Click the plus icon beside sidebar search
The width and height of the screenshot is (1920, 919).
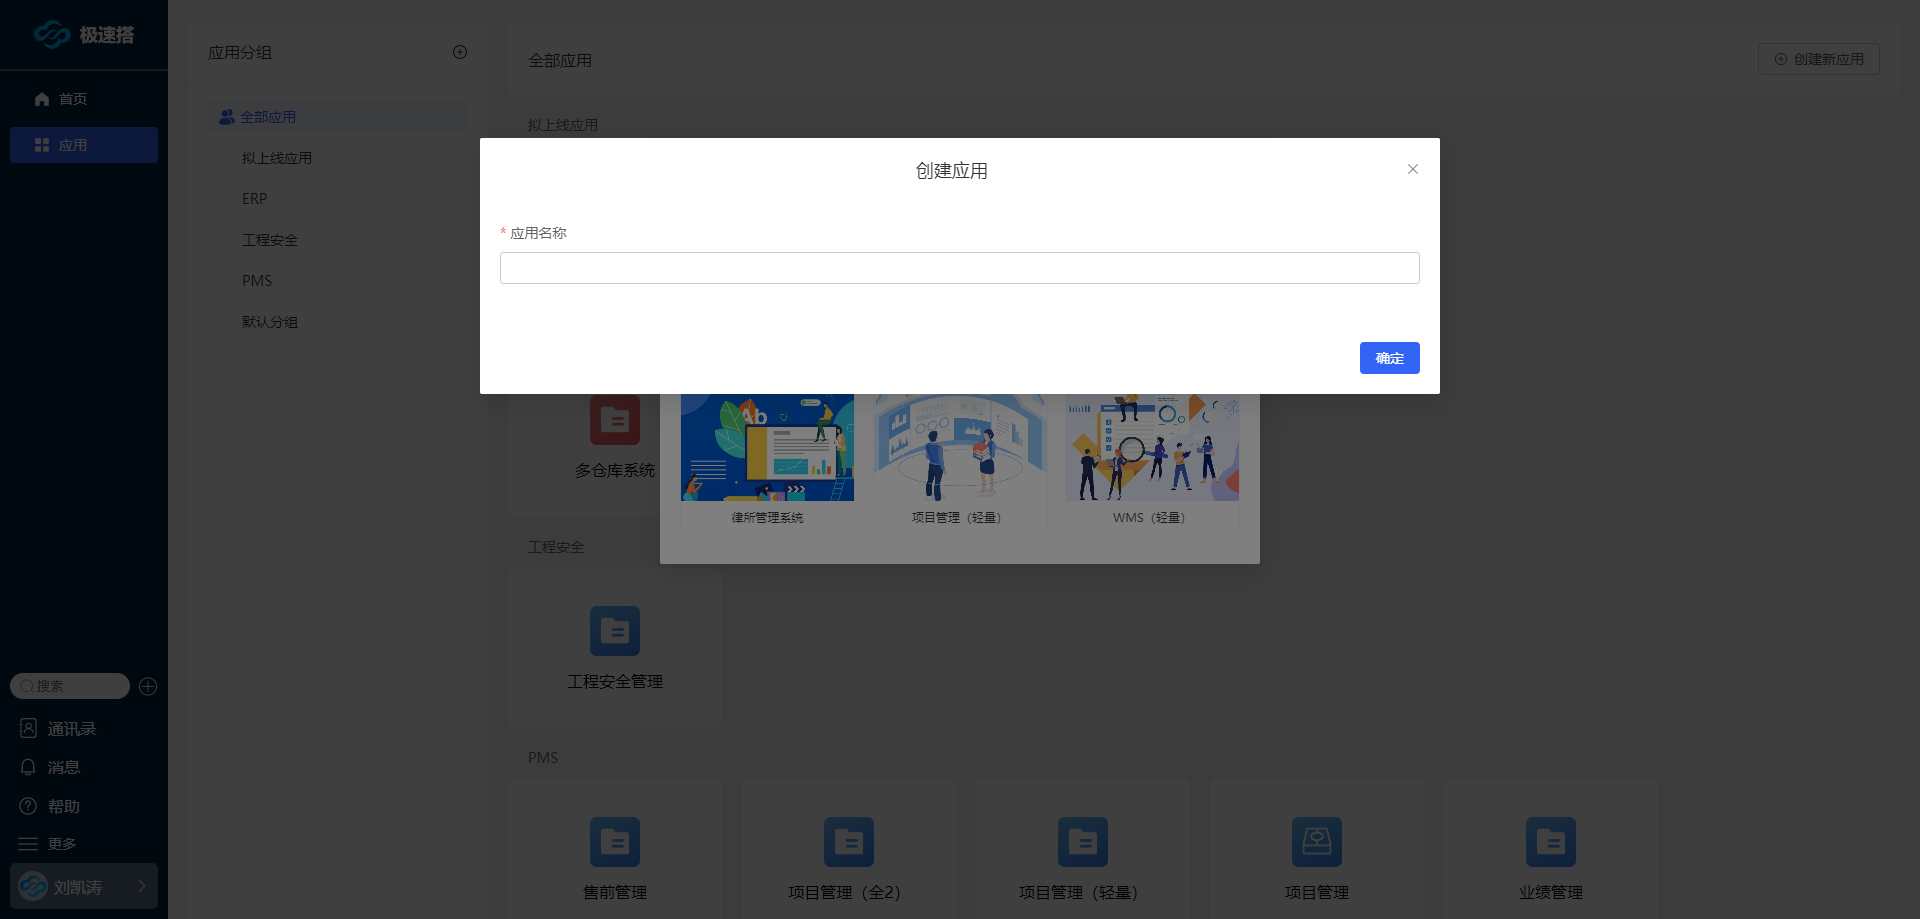(148, 686)
